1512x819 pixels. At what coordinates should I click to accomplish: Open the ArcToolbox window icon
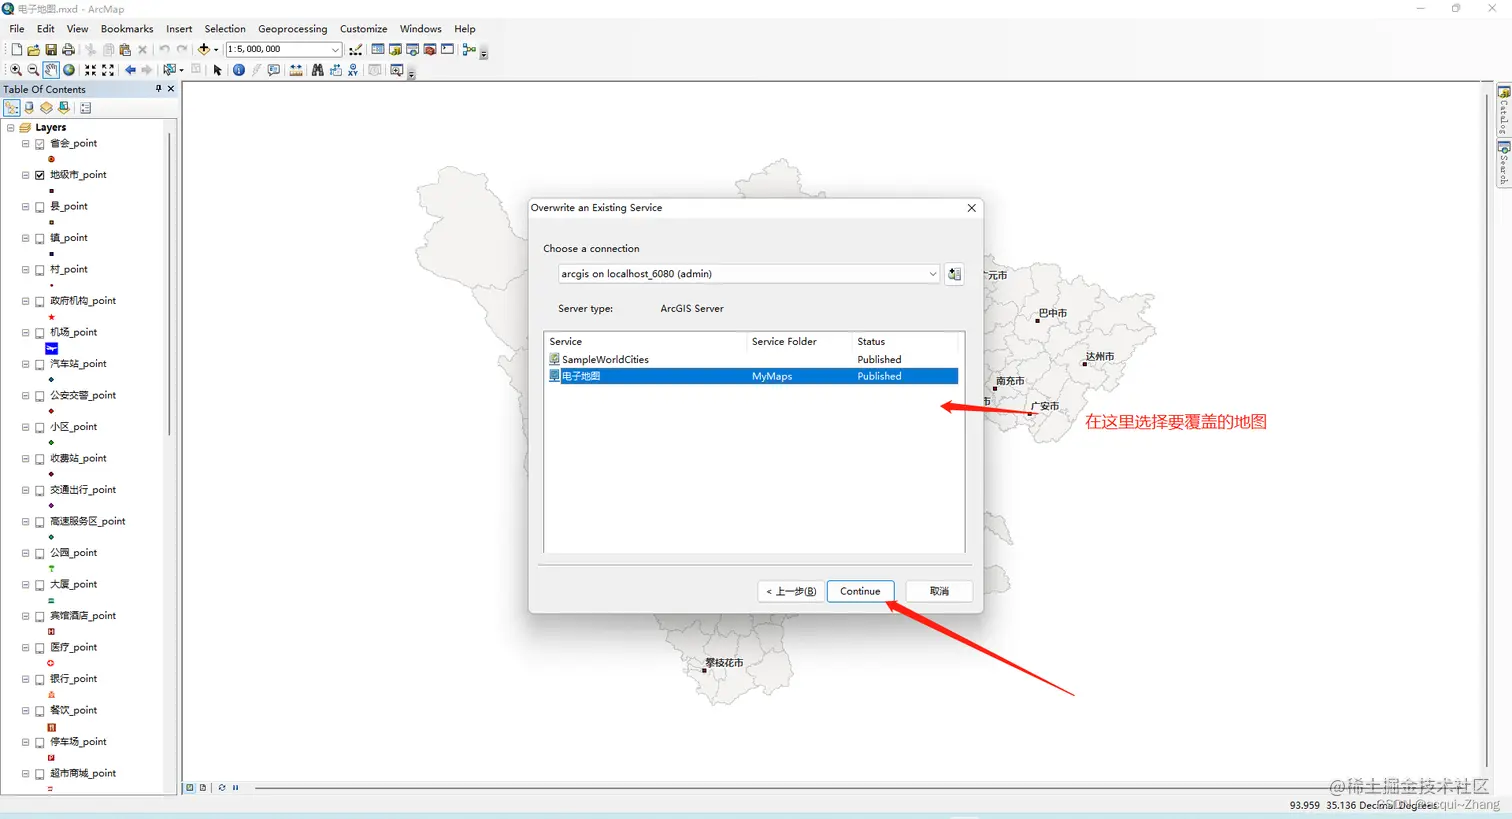click(x=430, y=49)
